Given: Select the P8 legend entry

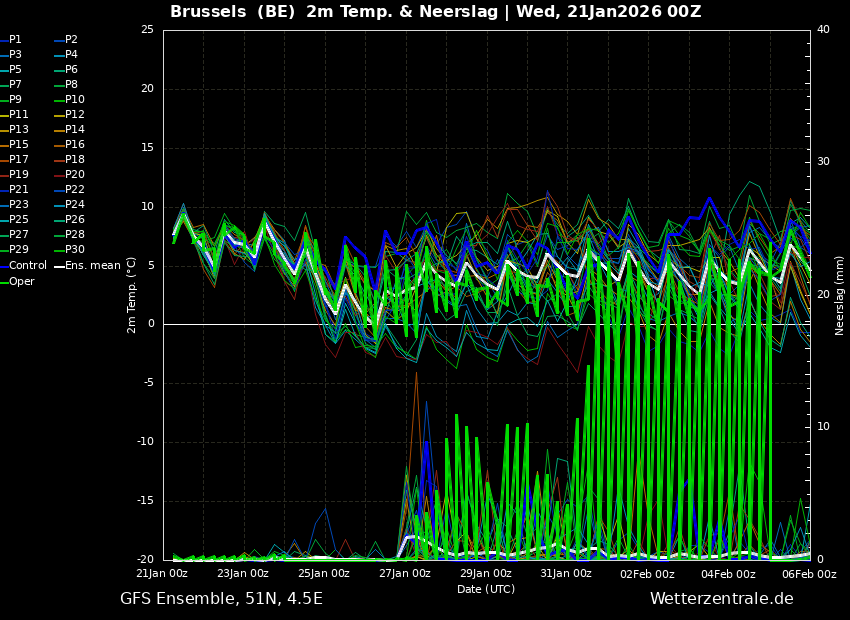Looking at the screenshot, I should 71,85.
